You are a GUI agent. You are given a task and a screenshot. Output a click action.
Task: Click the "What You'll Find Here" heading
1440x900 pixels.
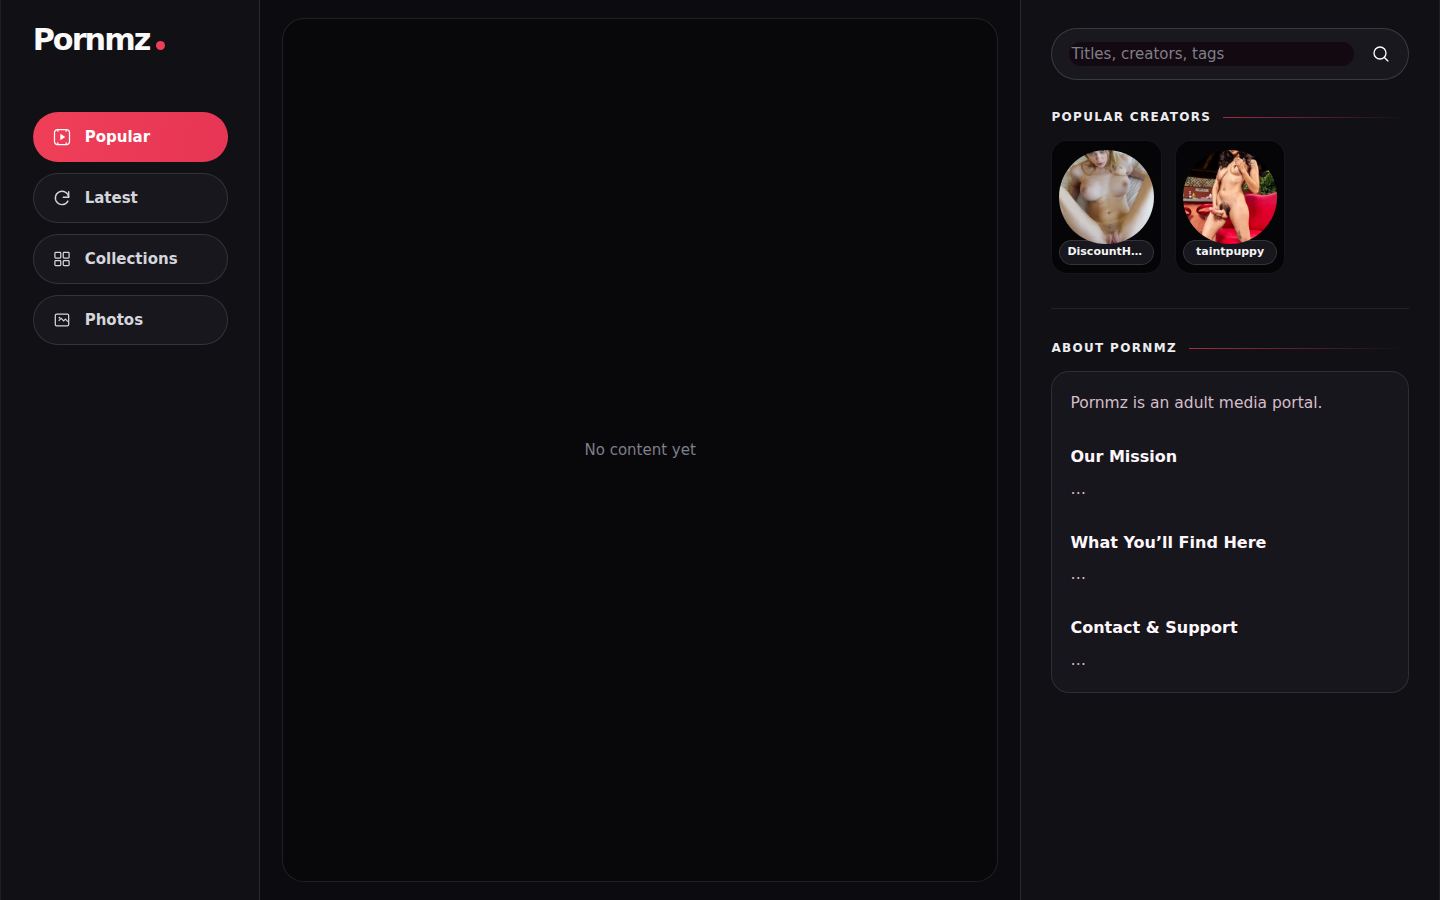(x=1168, y=542)
